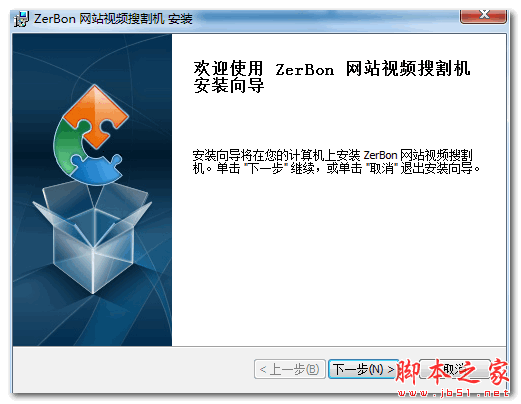Select the glass open box graphic

click(x=92, y=237)
